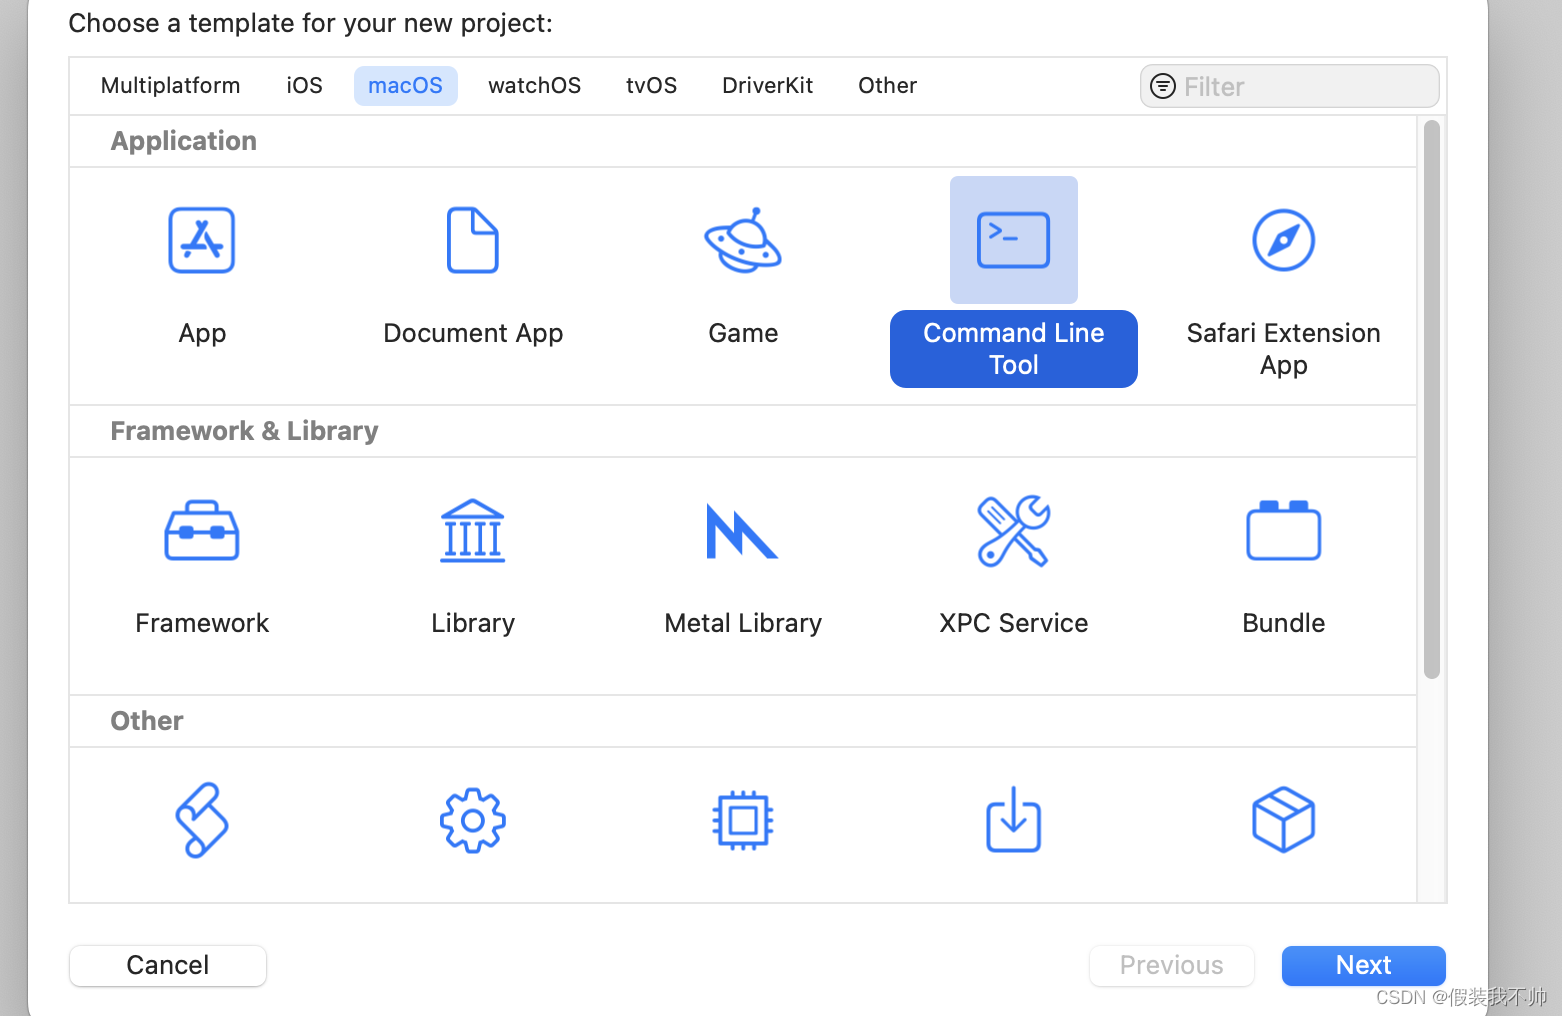Click the Previous button
1562x1016 pixels.
click(1172, 965)
